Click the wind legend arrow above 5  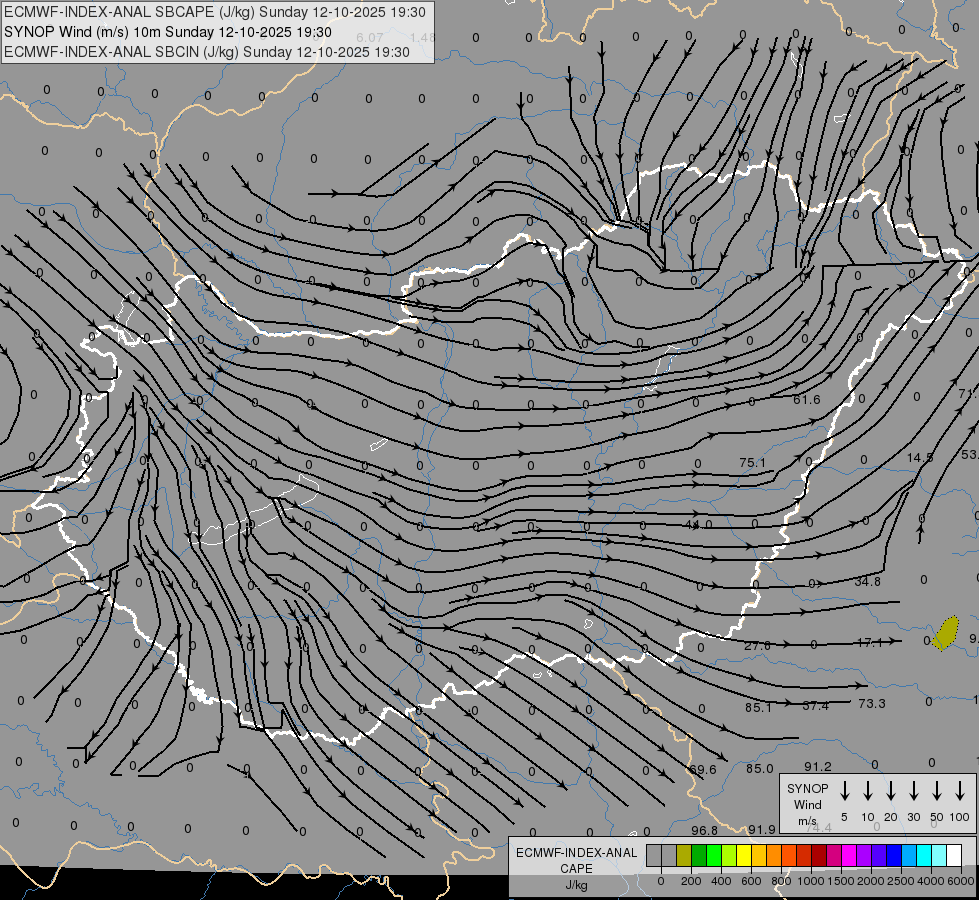tap(844, 791)
